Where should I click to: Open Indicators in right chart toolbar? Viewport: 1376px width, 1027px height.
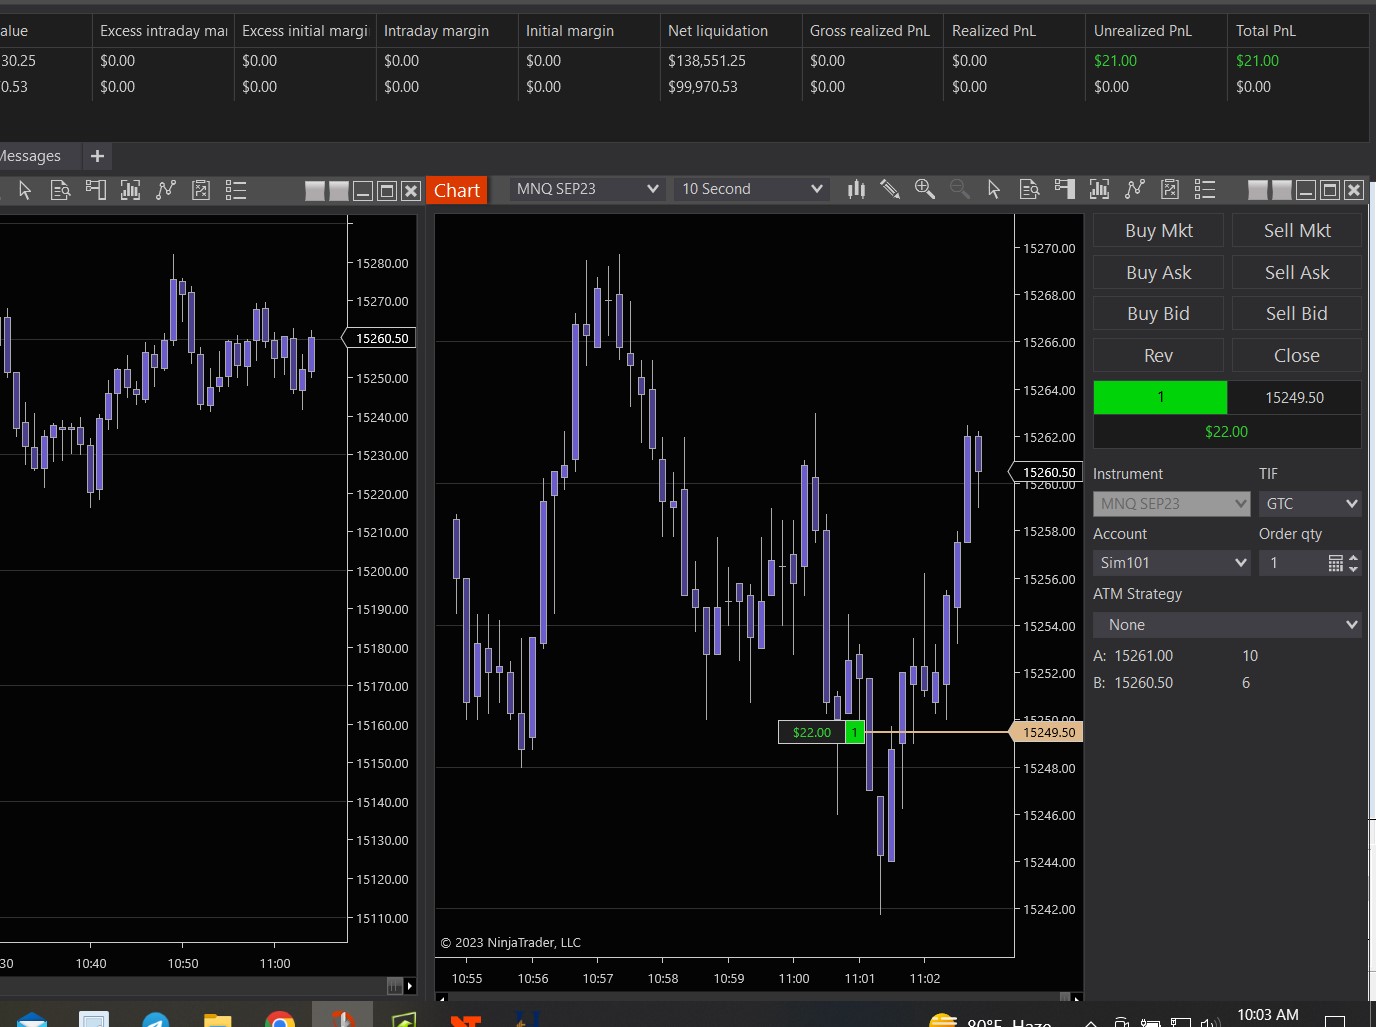(x=1134, y=189)
